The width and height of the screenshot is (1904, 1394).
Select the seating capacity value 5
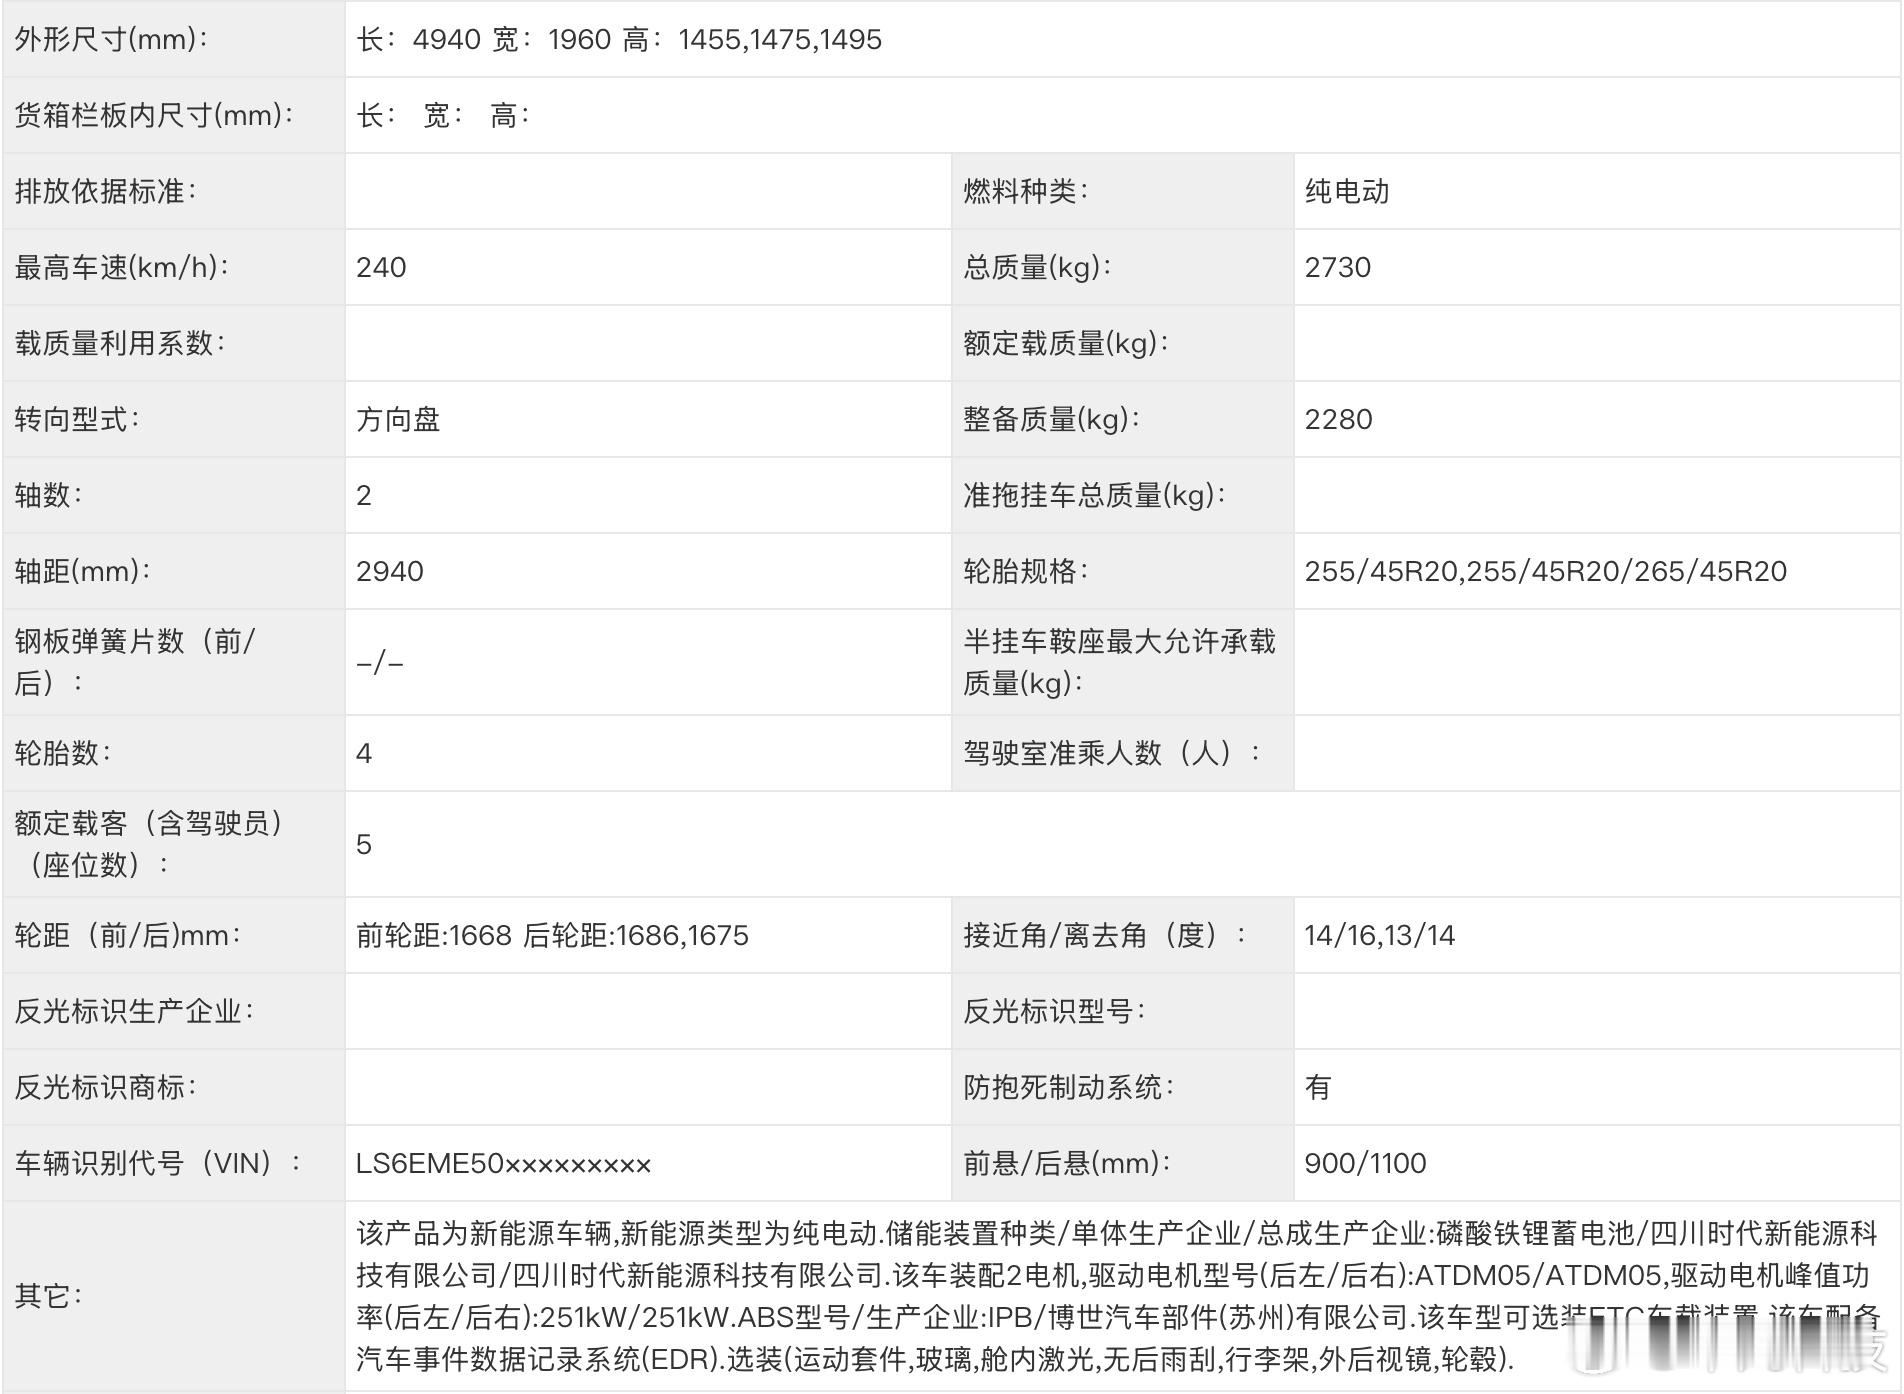click(364, 845)
